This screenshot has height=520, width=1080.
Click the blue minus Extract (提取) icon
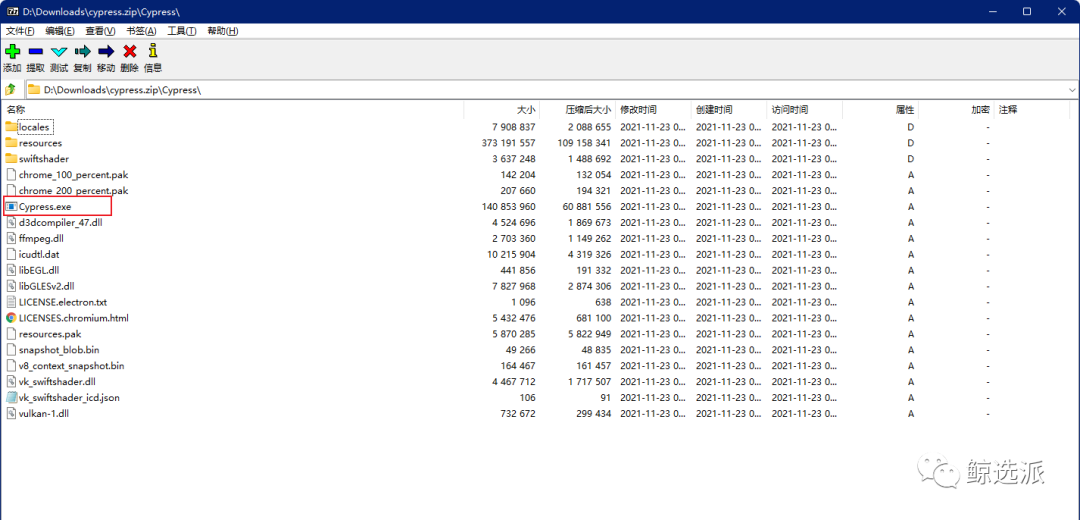(36, 51)
